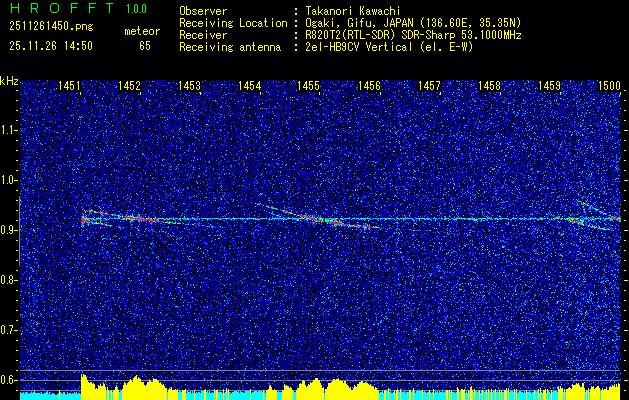
Task: Click the gray frequency range bar on left axis
Action: point(19,231)
